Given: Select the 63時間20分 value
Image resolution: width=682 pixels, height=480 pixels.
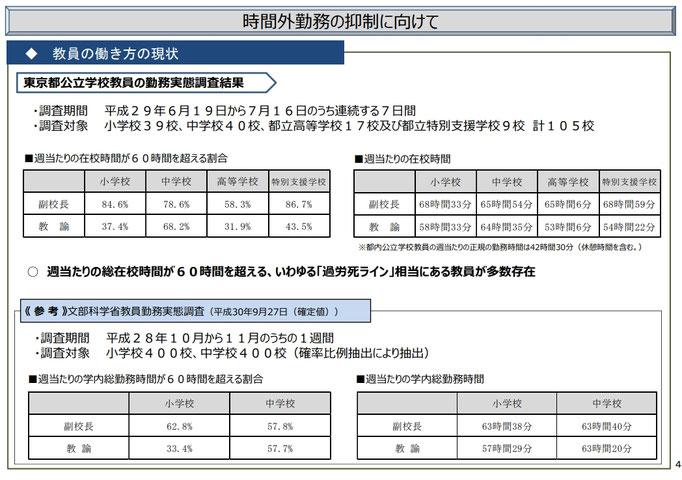Looking at the screenshot, I should tap(607, 448).
